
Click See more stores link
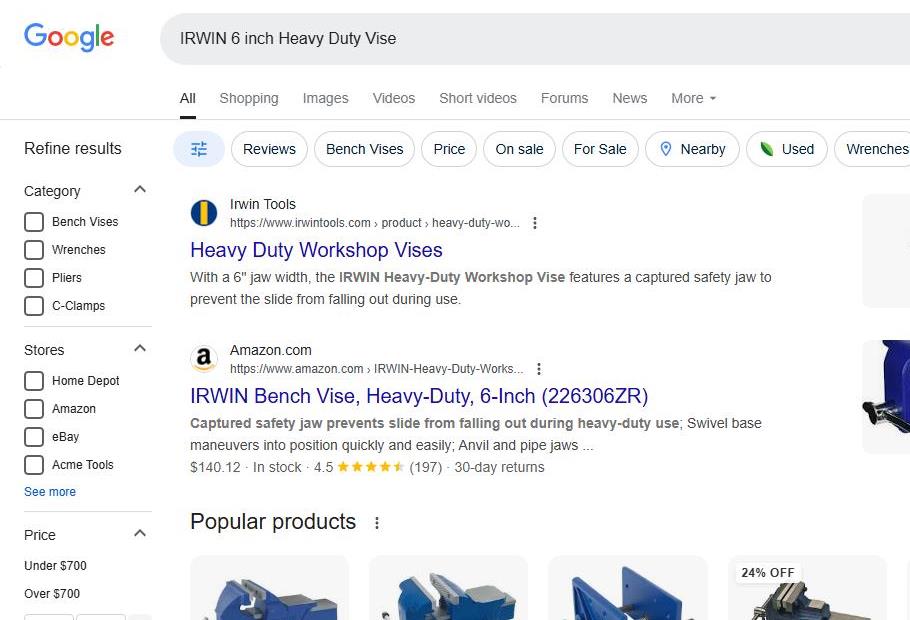50,492
